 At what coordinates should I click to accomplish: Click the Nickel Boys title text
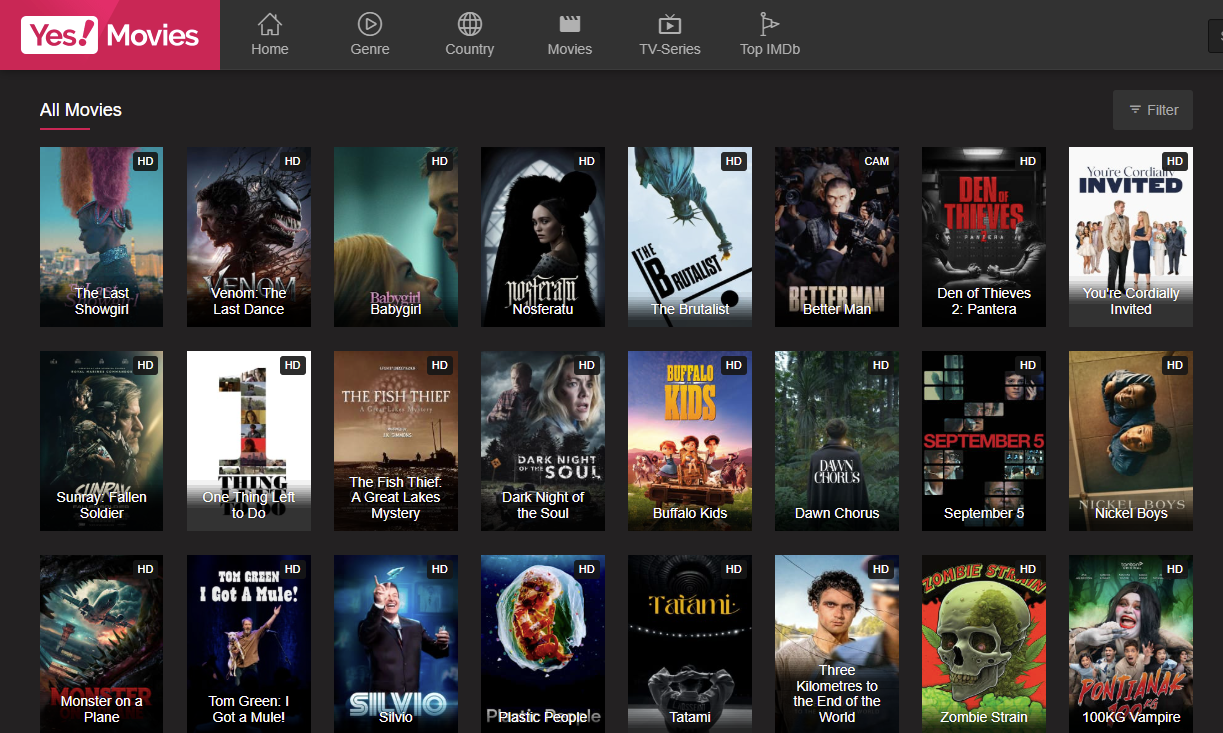[1131, 513]
